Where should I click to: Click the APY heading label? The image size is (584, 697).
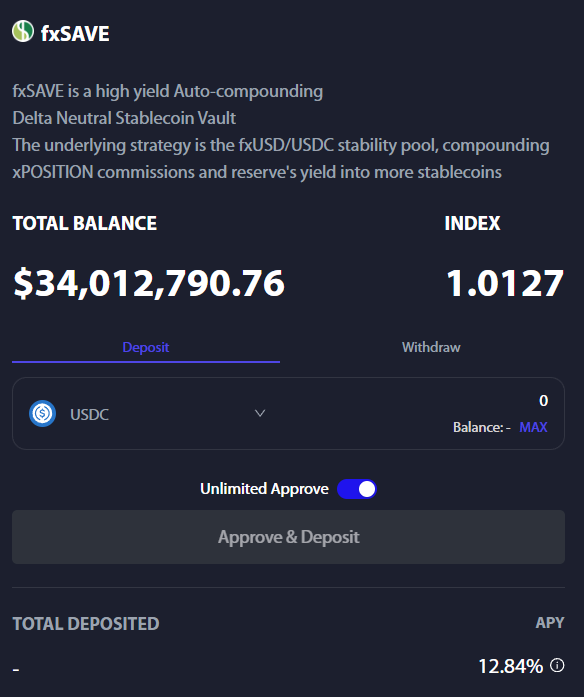click(x=550, y=623)
